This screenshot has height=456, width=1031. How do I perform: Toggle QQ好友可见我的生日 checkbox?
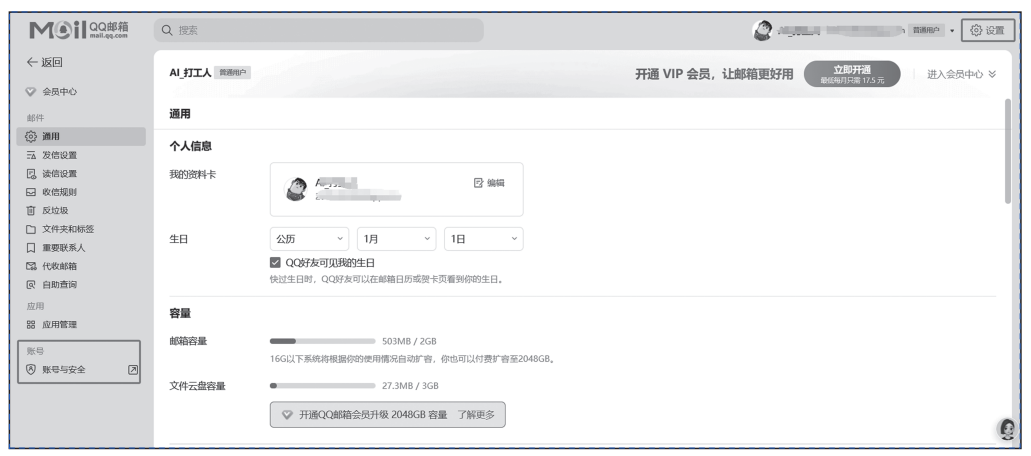pyautogui.click(x=276, y=263)
